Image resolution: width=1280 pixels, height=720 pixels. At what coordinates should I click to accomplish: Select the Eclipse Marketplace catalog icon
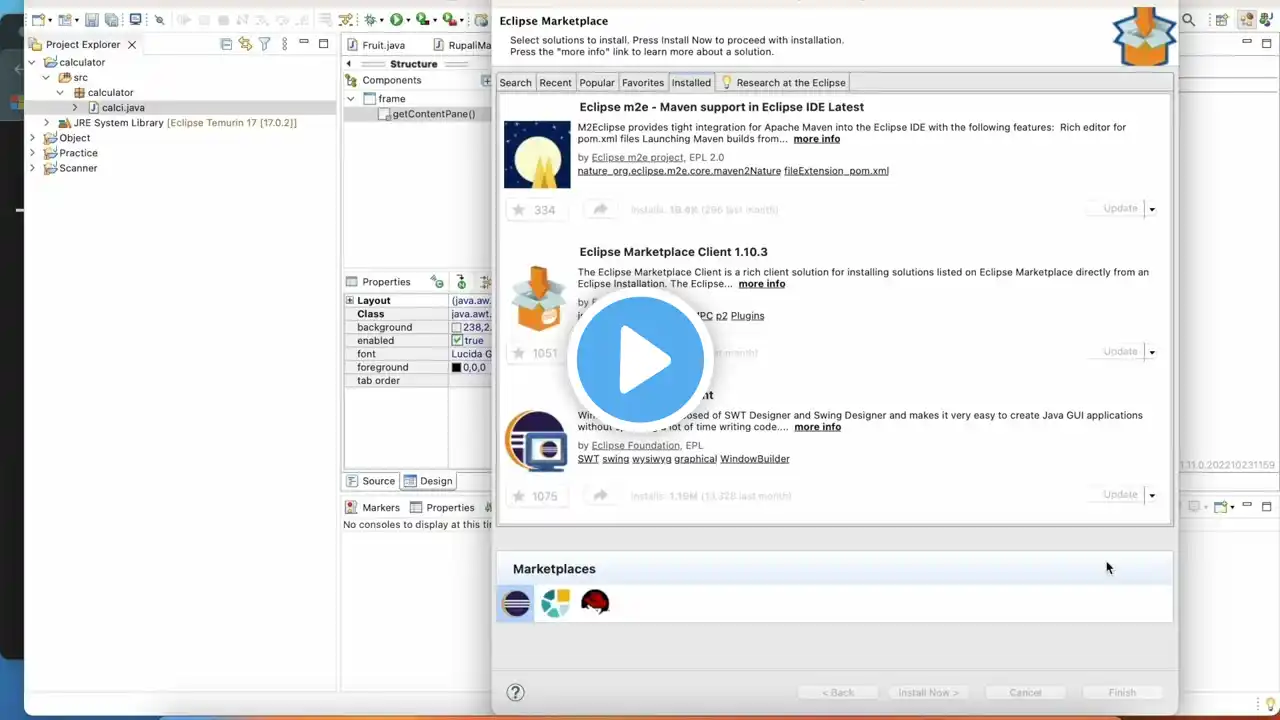pyautogui.click(x=516, y=603)
